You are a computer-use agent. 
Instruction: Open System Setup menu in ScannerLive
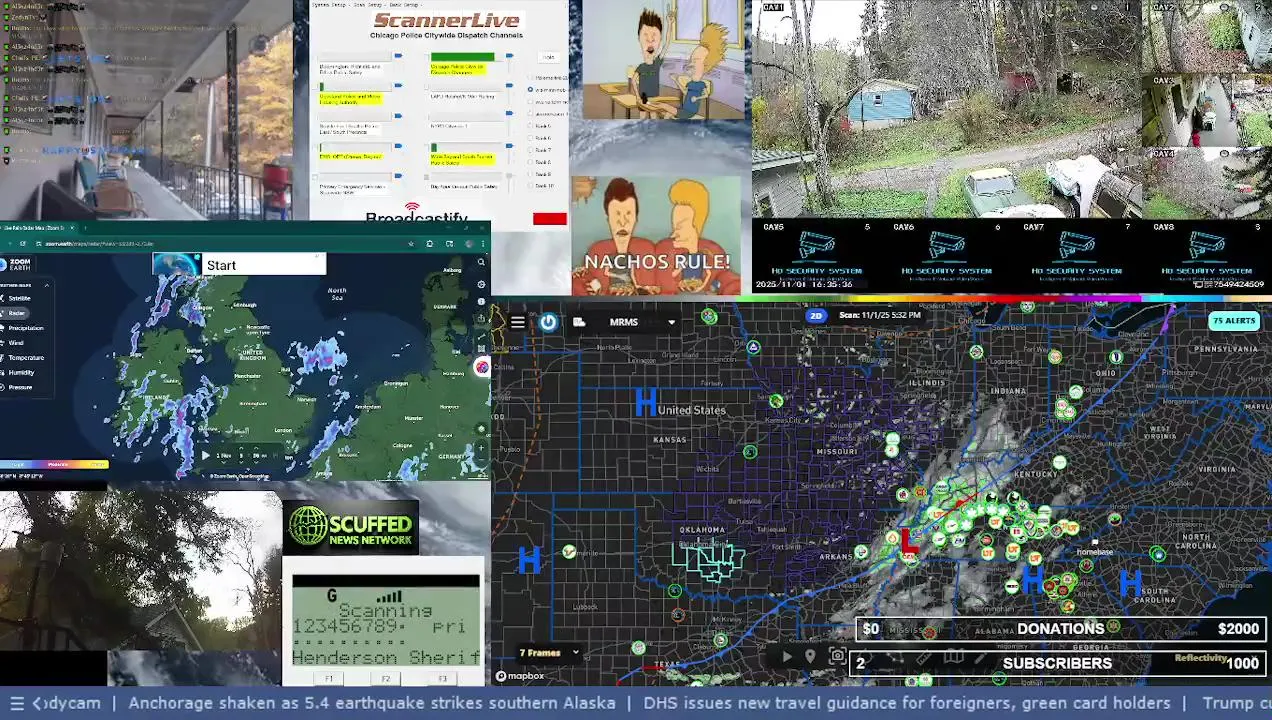click(329, 5)
